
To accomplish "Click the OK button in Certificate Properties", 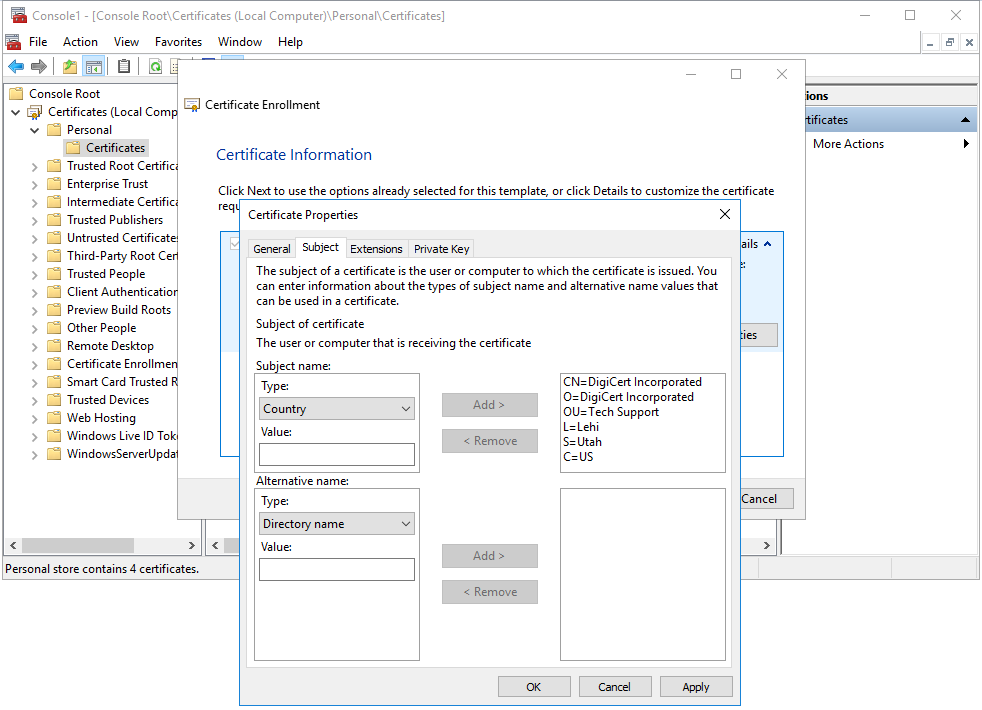I will click(533, 687).
